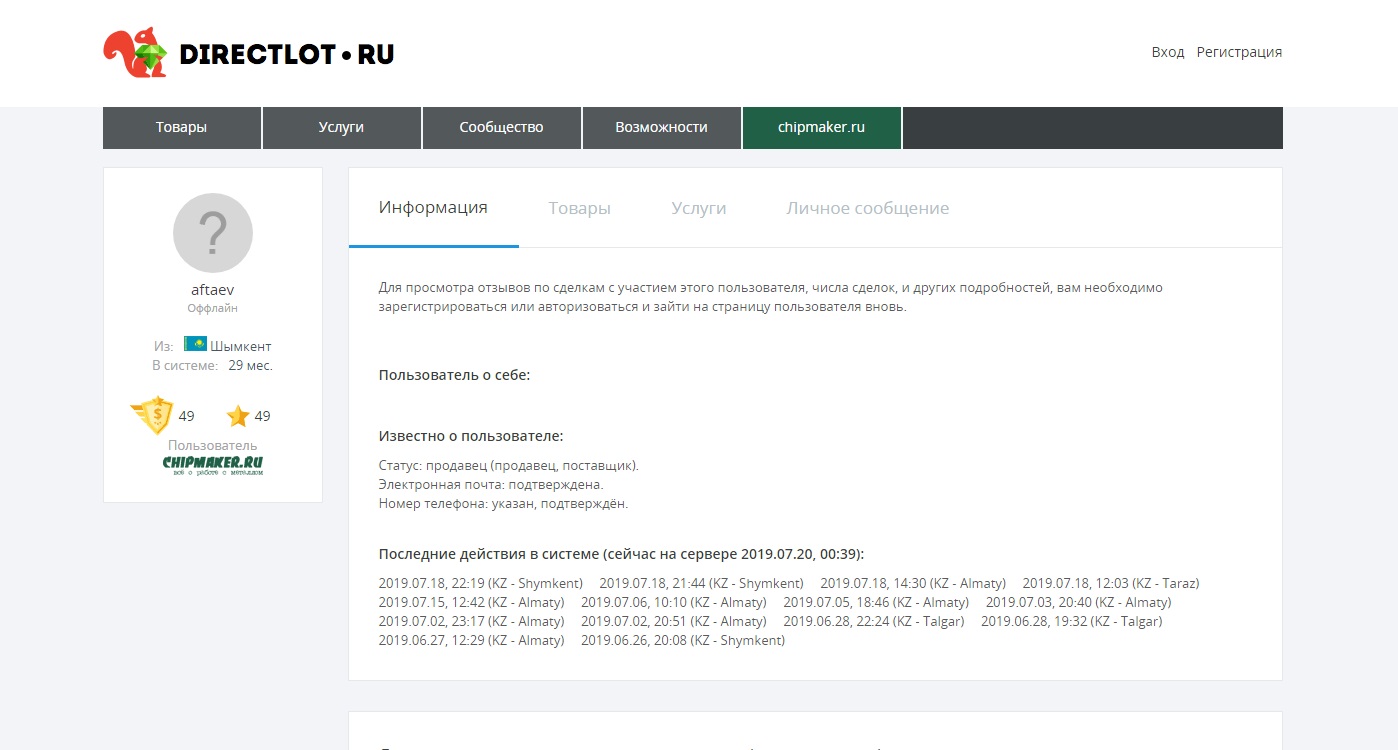This screenshot has width=1398, height=750.
Task: Click the username aftaev
Action: point(213,290)
